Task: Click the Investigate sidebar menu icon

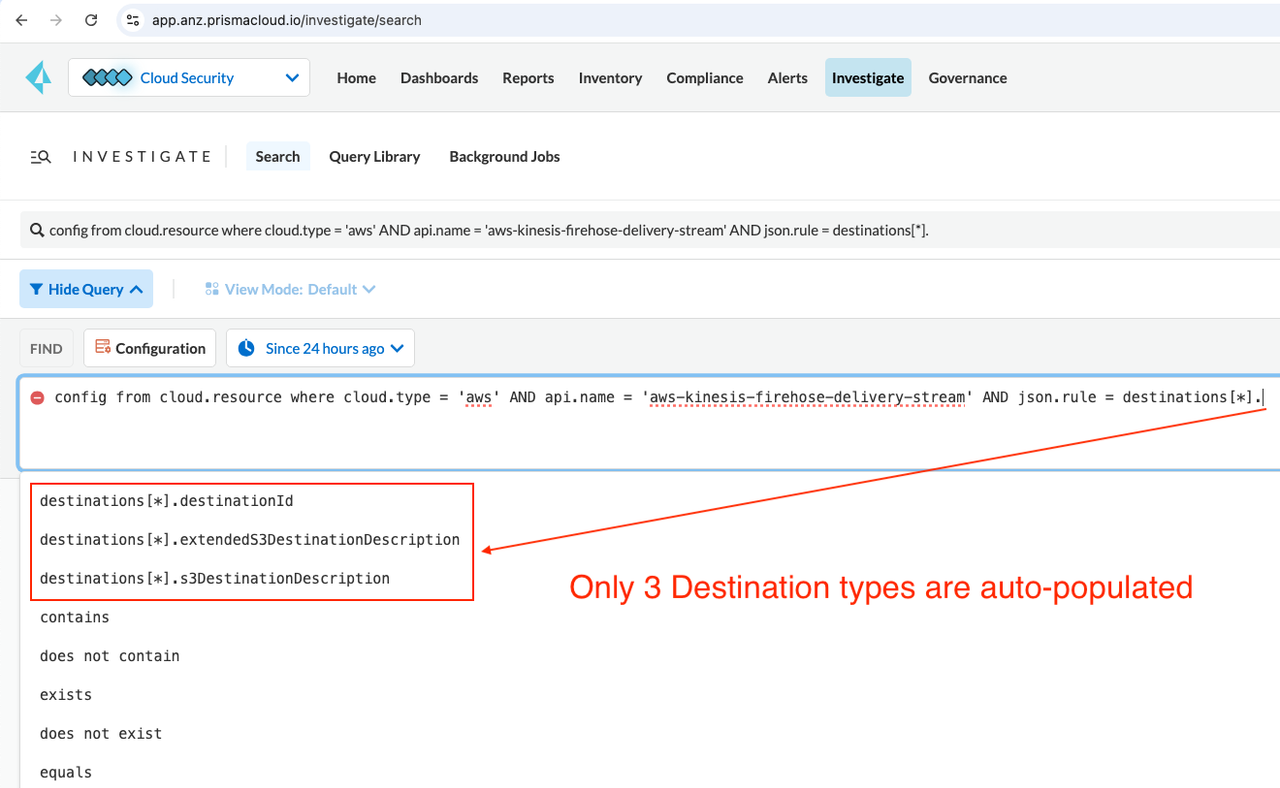Action: (x=41, y=157)
